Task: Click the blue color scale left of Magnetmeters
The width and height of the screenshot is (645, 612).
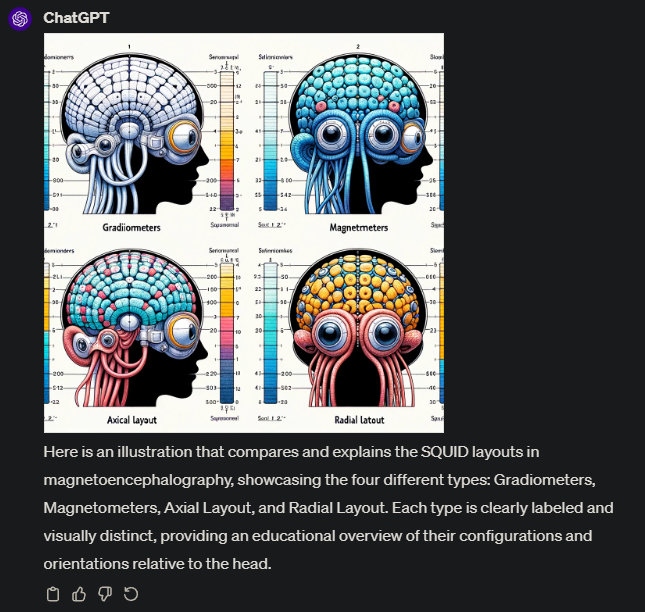Action: pyautogui.click(x=270, y=141)
